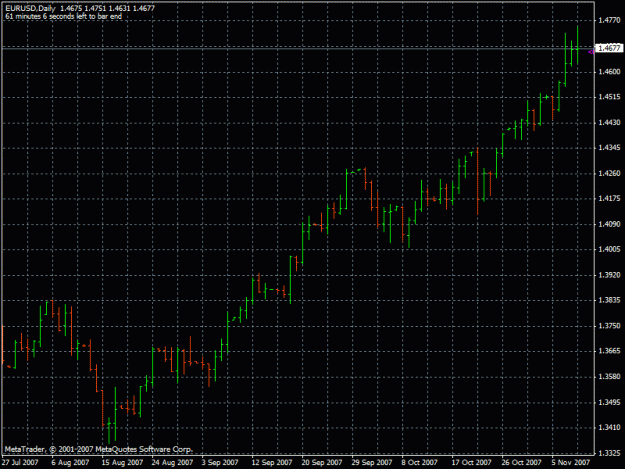625x469 pixels.
Task: Click the 1.4600 price axis label
Action: (x=610, y=72)
